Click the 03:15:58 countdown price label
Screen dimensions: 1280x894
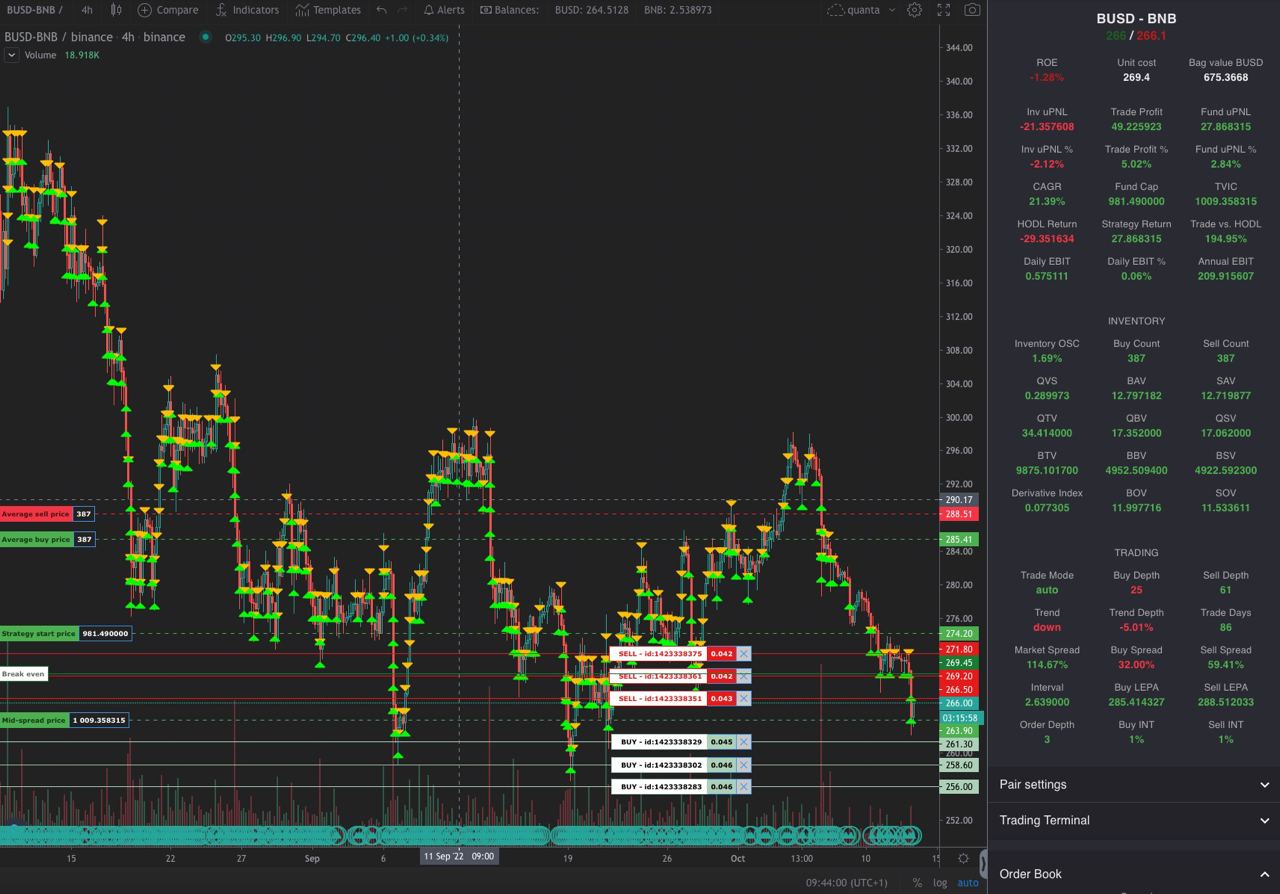[960, 718]
